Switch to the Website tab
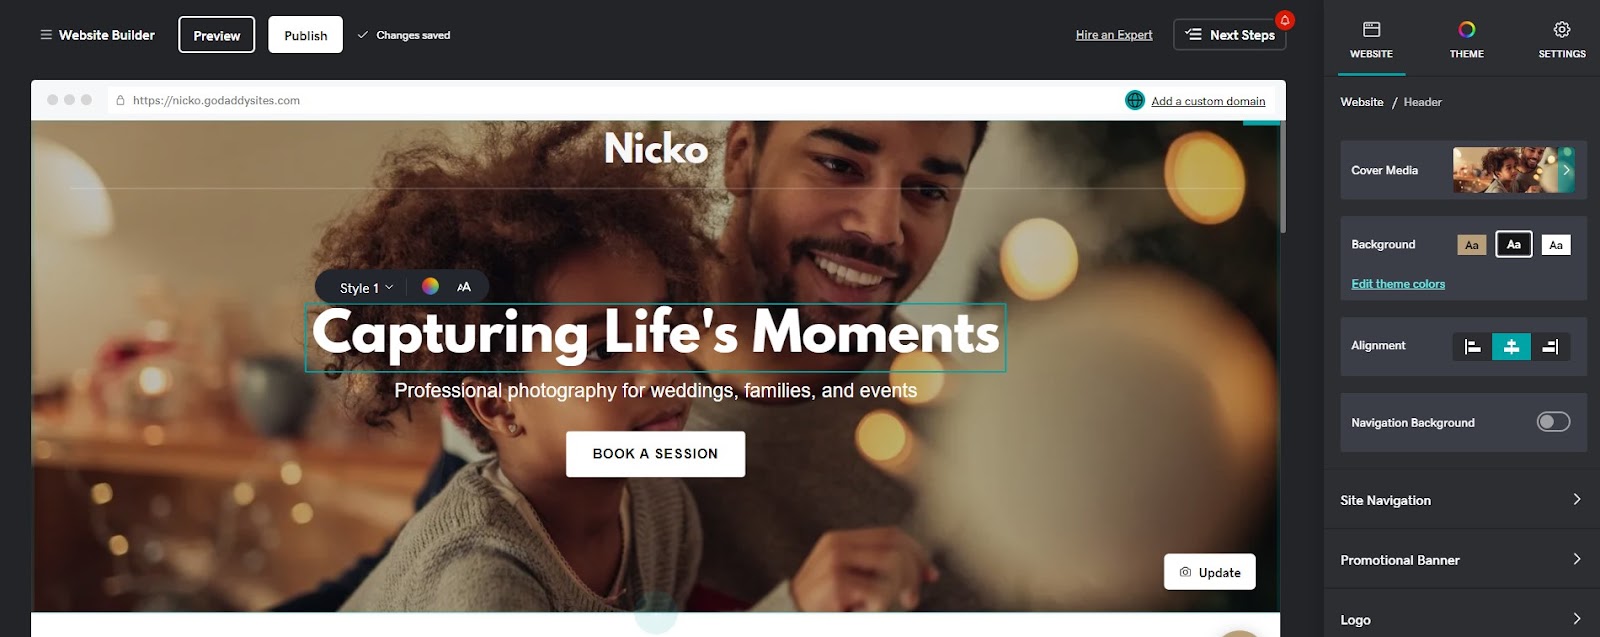The width and height of the screenshot is (1600, 637). [1371, 39]
